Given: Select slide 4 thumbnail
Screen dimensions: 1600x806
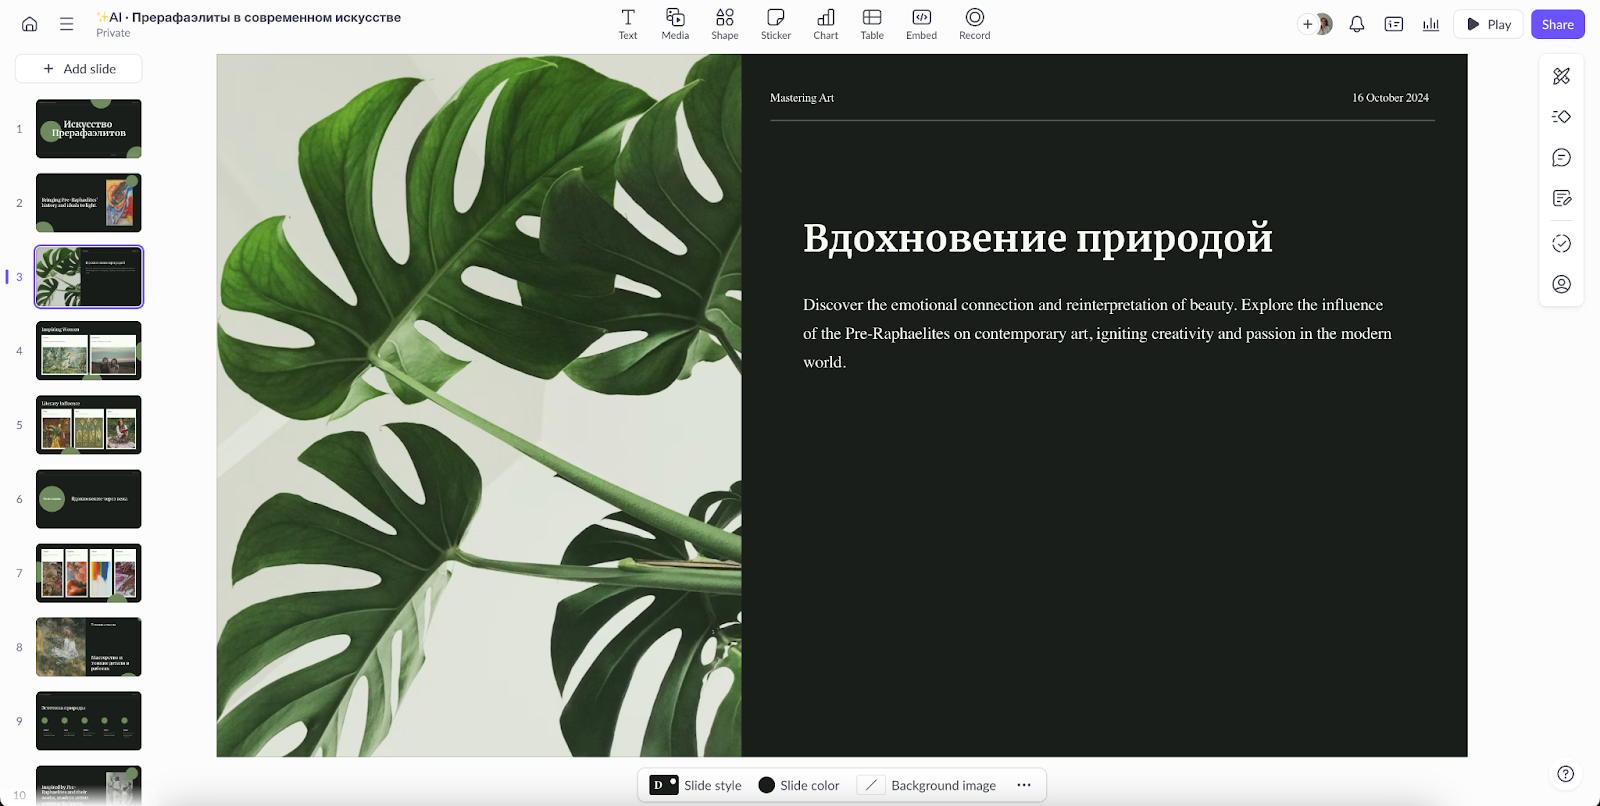Looking at the screenshot, I should click(89, 351).
